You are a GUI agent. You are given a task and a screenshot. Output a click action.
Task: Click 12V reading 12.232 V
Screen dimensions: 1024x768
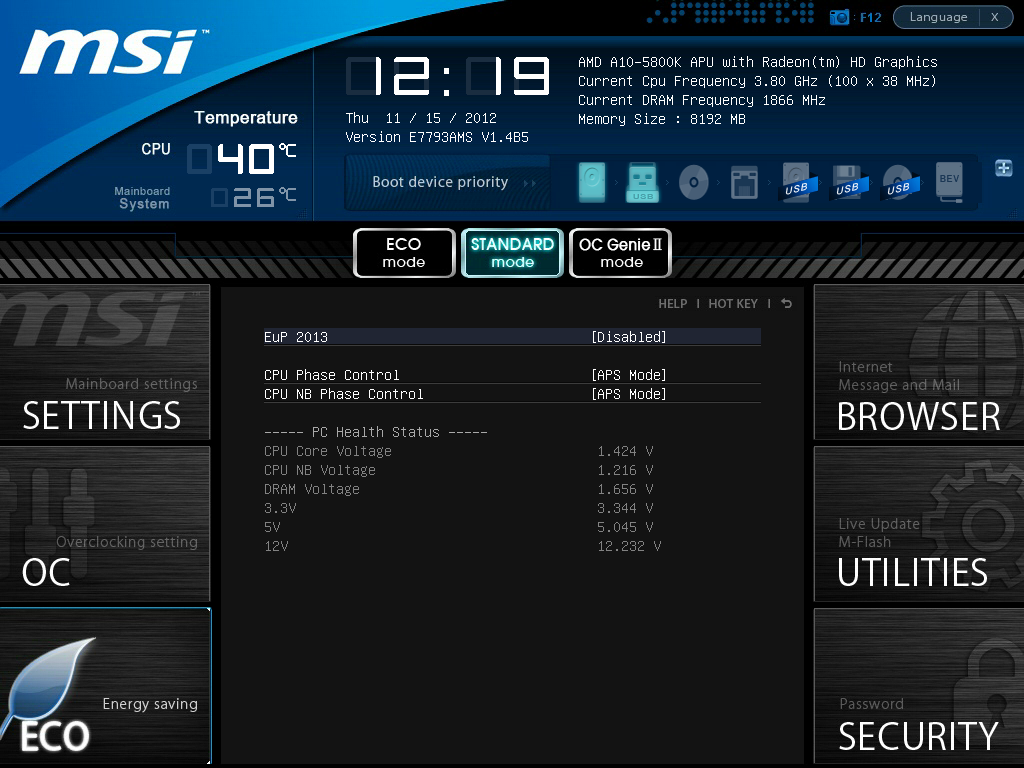point(629,546)
